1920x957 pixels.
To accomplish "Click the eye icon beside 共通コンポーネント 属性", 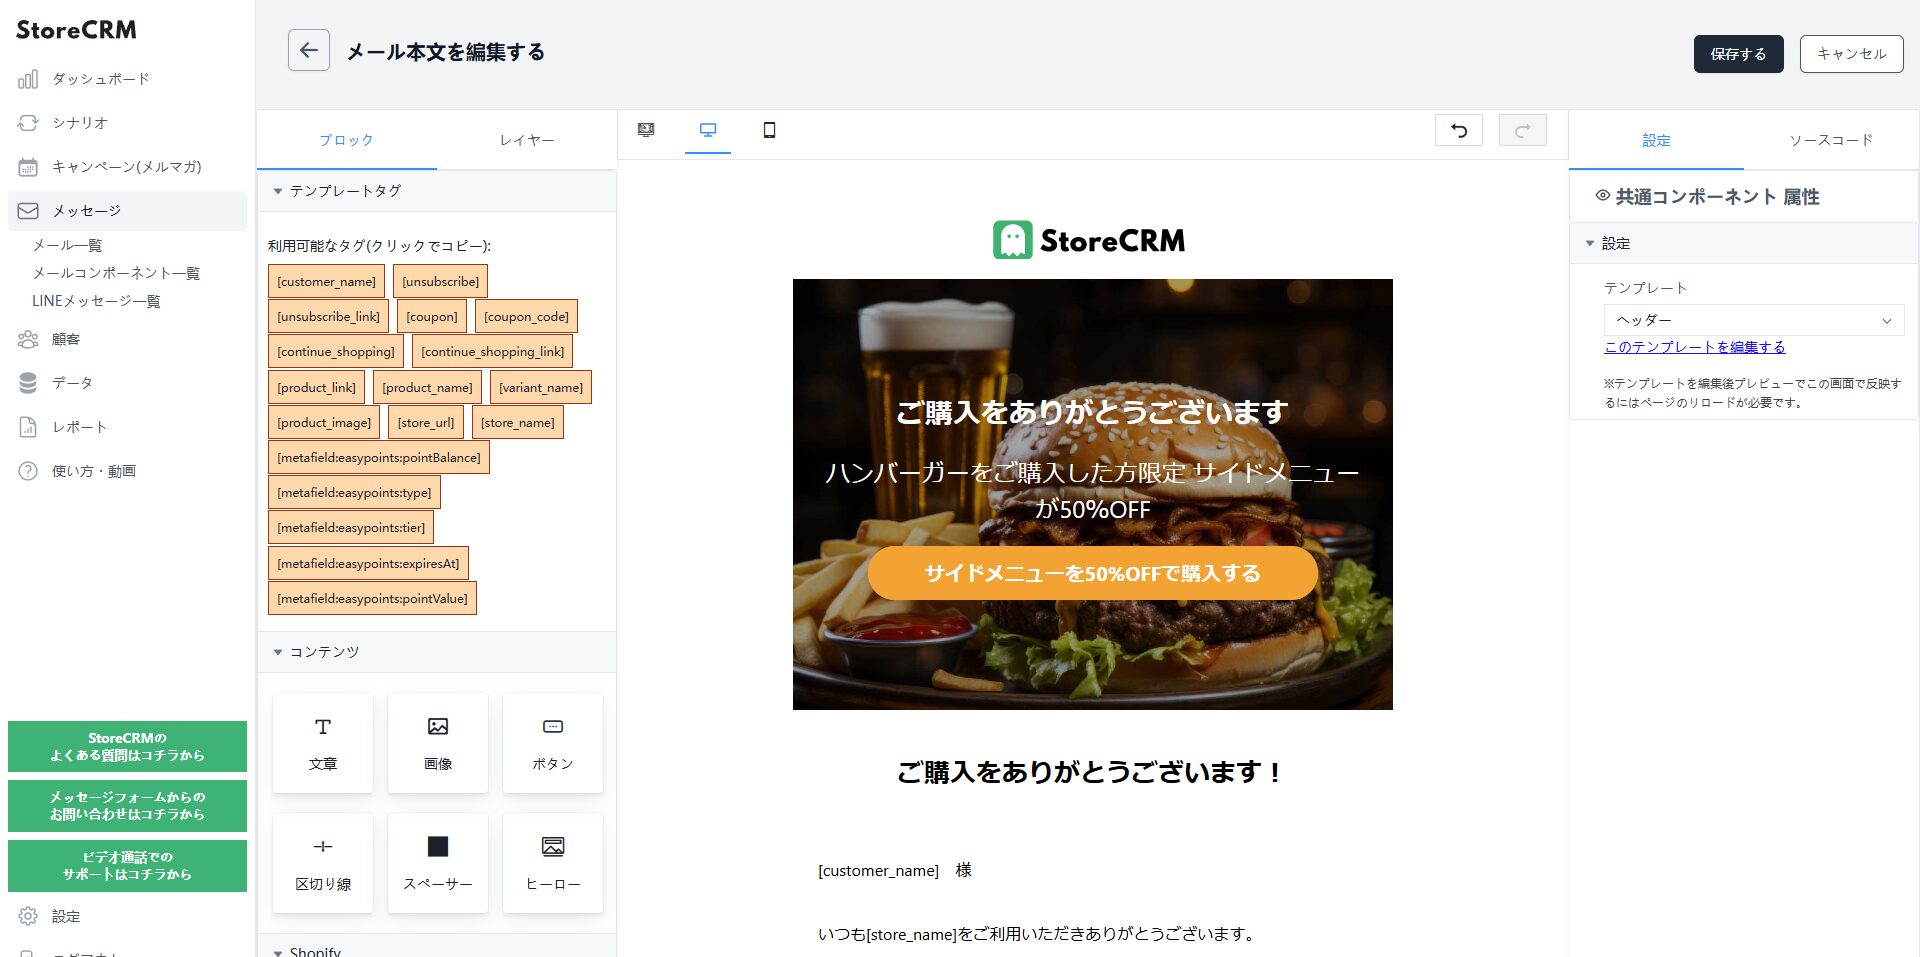I will coord(1602,196).
